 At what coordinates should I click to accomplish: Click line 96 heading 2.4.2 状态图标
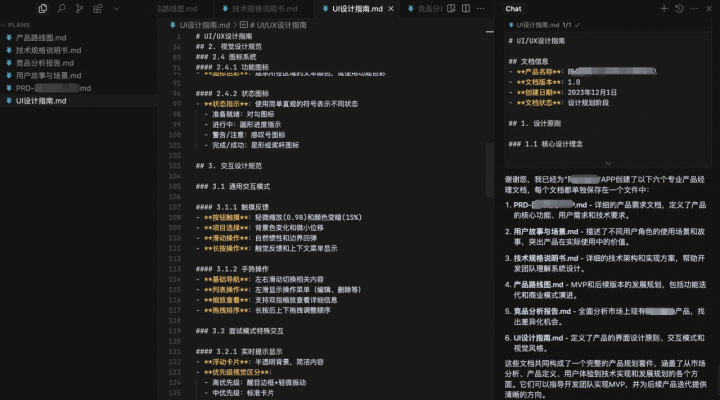(232, 94)
